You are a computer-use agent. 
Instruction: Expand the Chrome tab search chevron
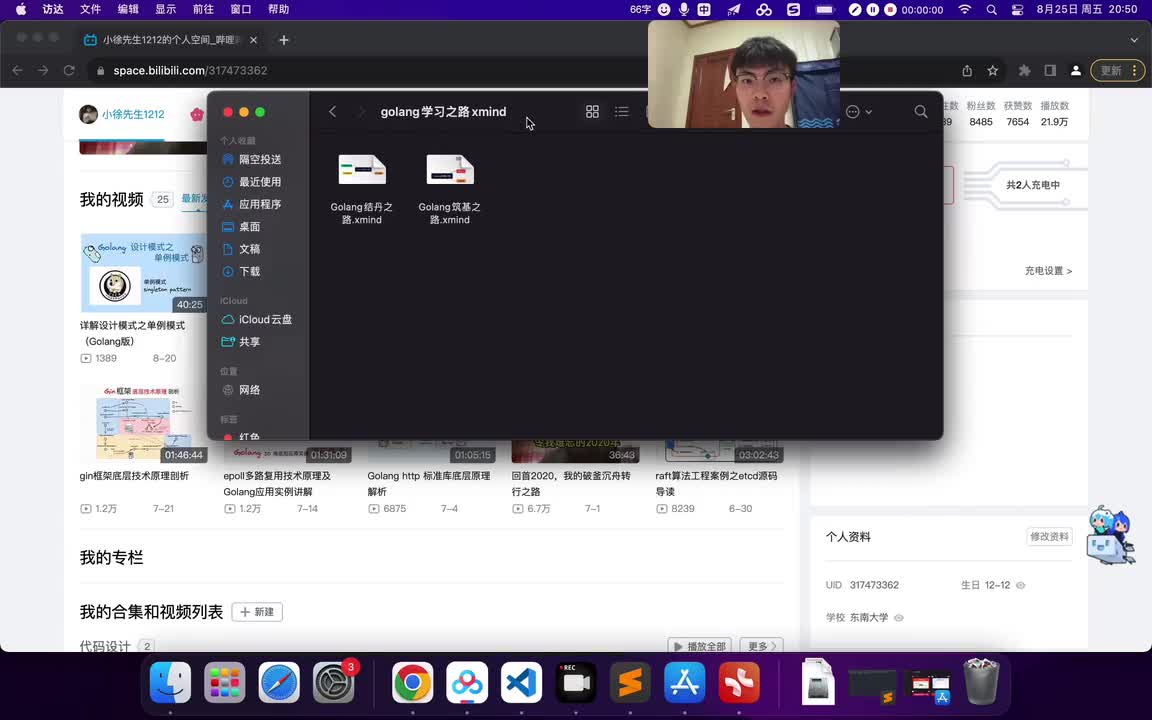pyautogui.click(x=1134, y=40)
